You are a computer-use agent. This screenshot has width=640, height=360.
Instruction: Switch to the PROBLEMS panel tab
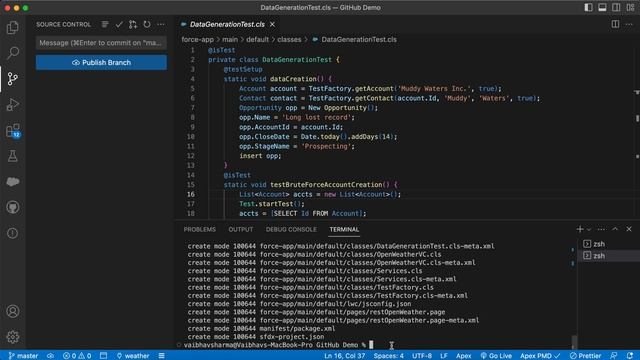pos(200,229)
